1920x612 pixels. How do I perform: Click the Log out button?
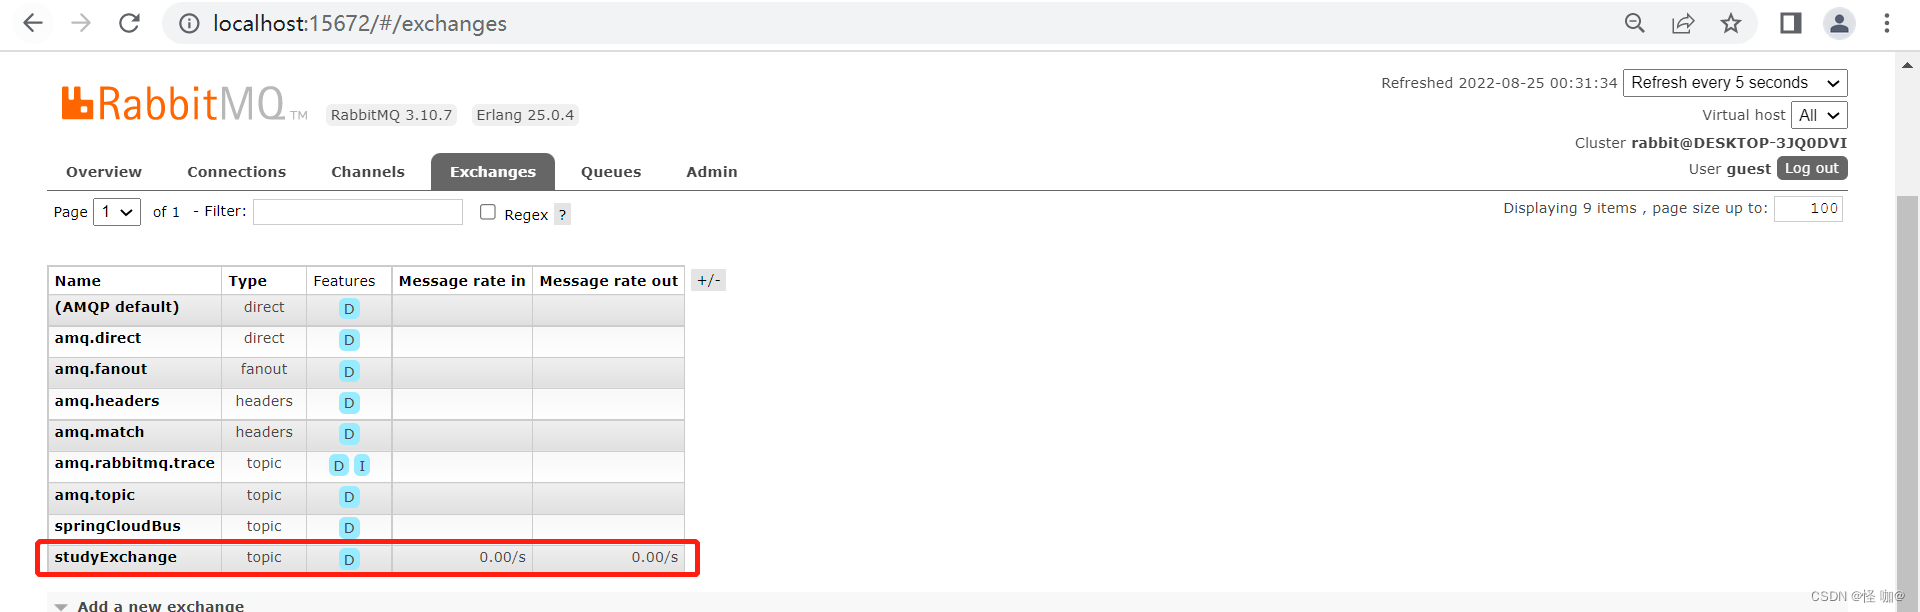tap(1811, 168)
